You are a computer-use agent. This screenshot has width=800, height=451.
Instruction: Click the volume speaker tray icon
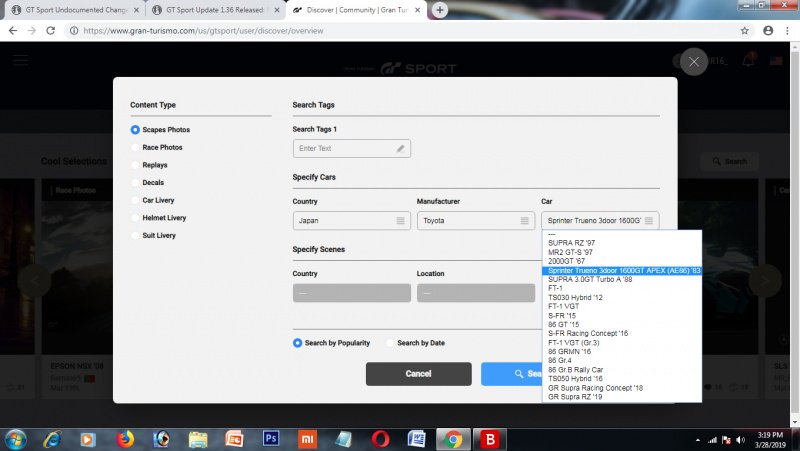point(741,440)
